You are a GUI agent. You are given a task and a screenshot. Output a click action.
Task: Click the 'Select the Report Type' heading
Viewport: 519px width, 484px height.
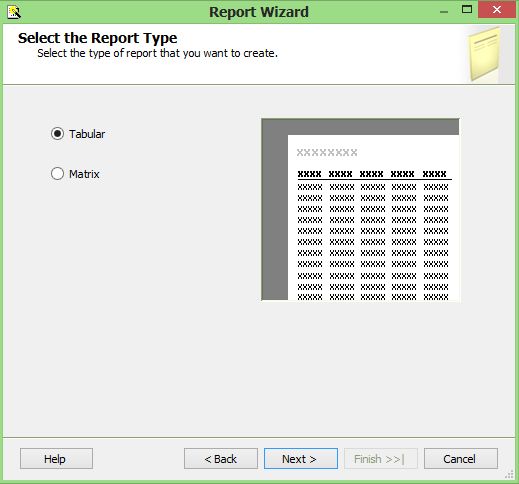pos(97,38)
